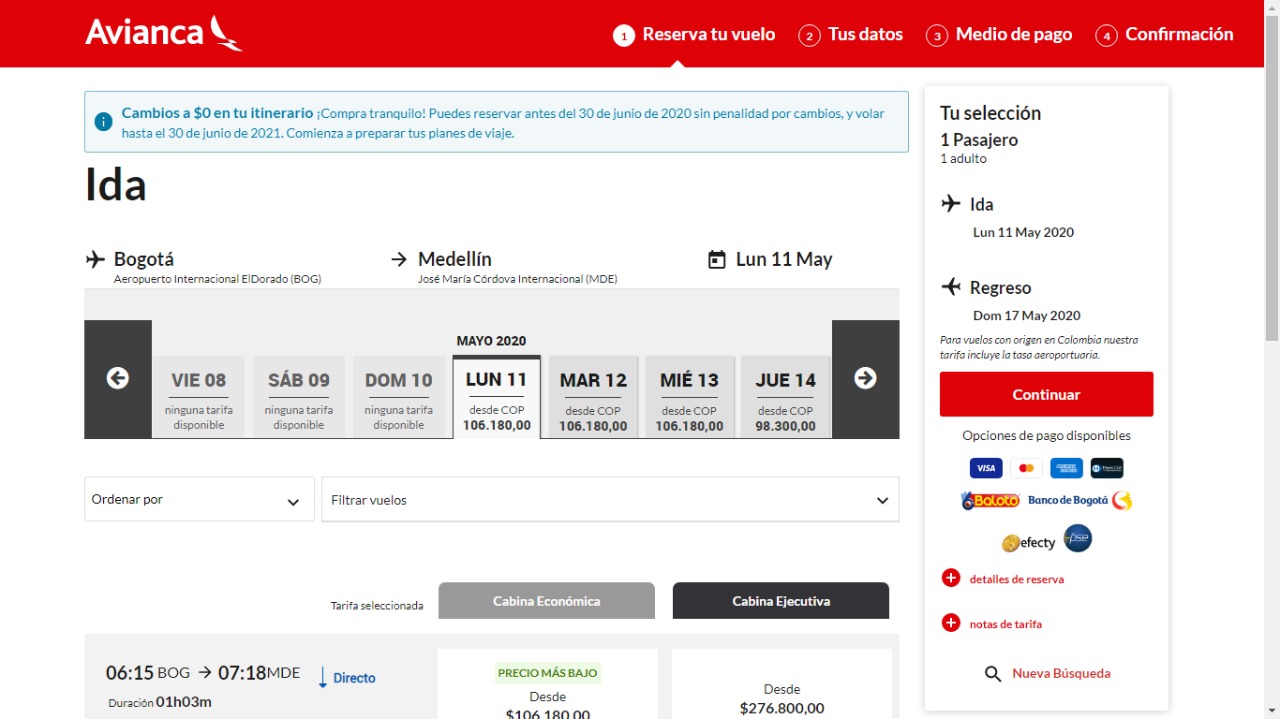
Task: Select date LUN 11
Action: point(497,397)
